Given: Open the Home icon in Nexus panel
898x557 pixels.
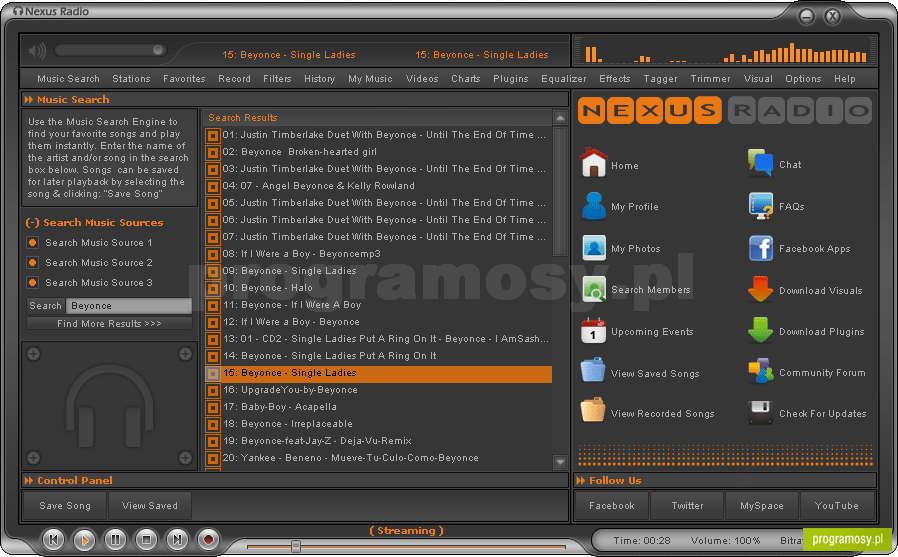Looking at the screenshot, I should click(x=593, y=163).
